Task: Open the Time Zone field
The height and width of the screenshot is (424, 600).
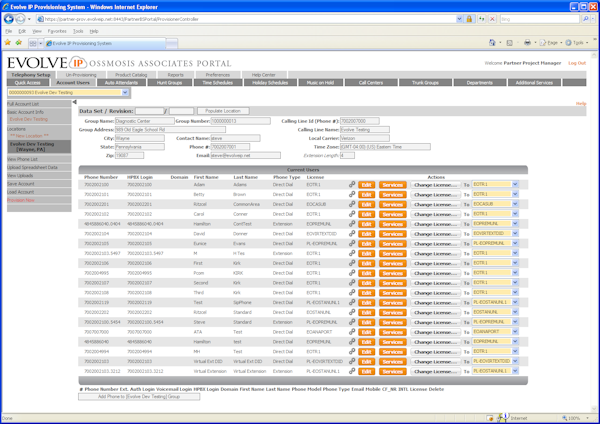Action: tap(385, 147)
